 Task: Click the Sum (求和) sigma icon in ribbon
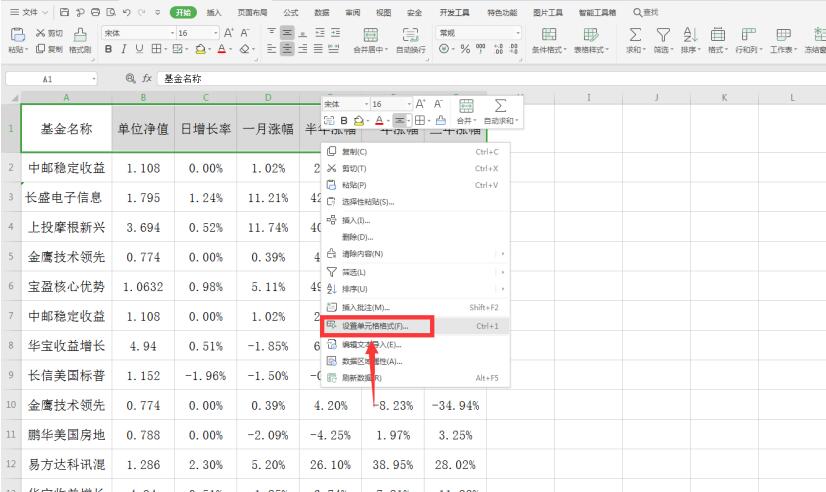[635, 35]
